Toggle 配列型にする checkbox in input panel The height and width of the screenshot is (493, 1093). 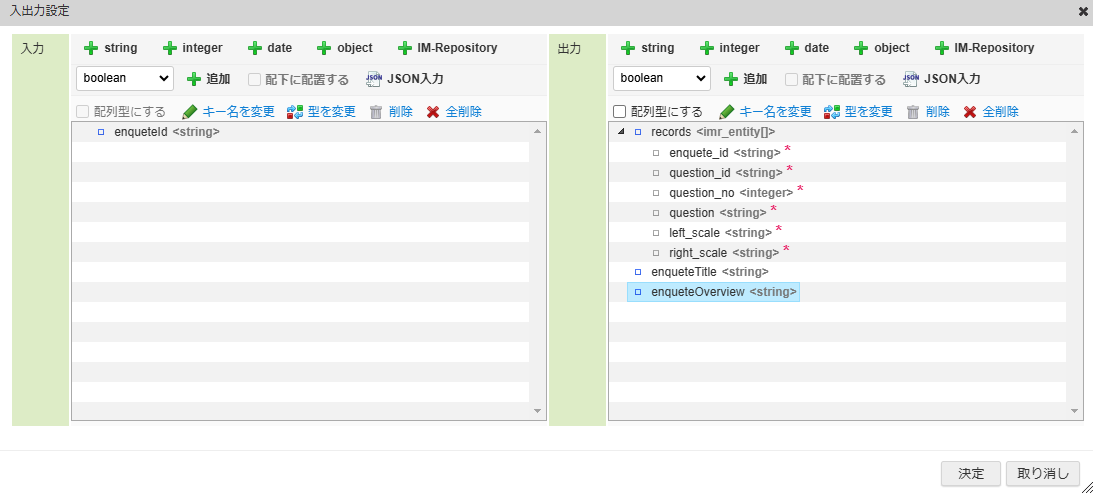point(82,112)
